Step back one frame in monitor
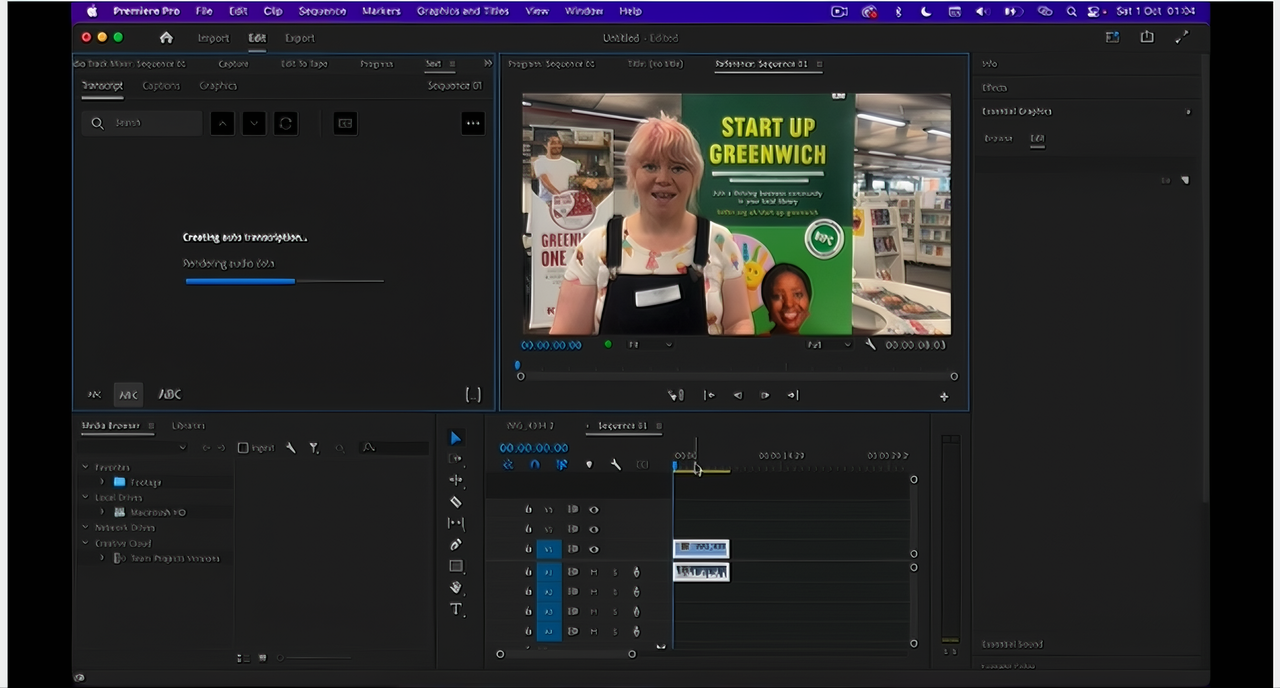1280x688 pixels. 738,395
